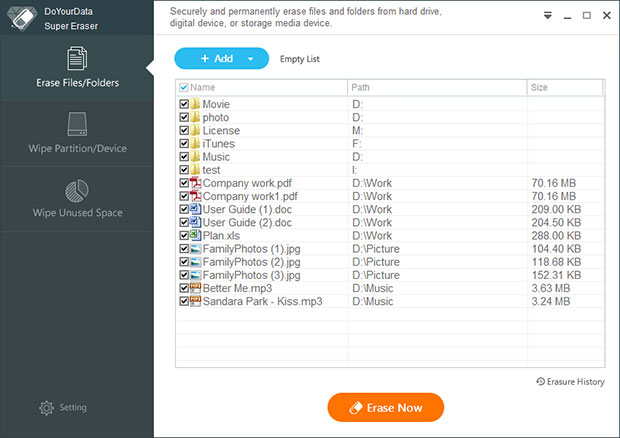Uncheck the Company work.pdf checkbox

tap(184, 183)
